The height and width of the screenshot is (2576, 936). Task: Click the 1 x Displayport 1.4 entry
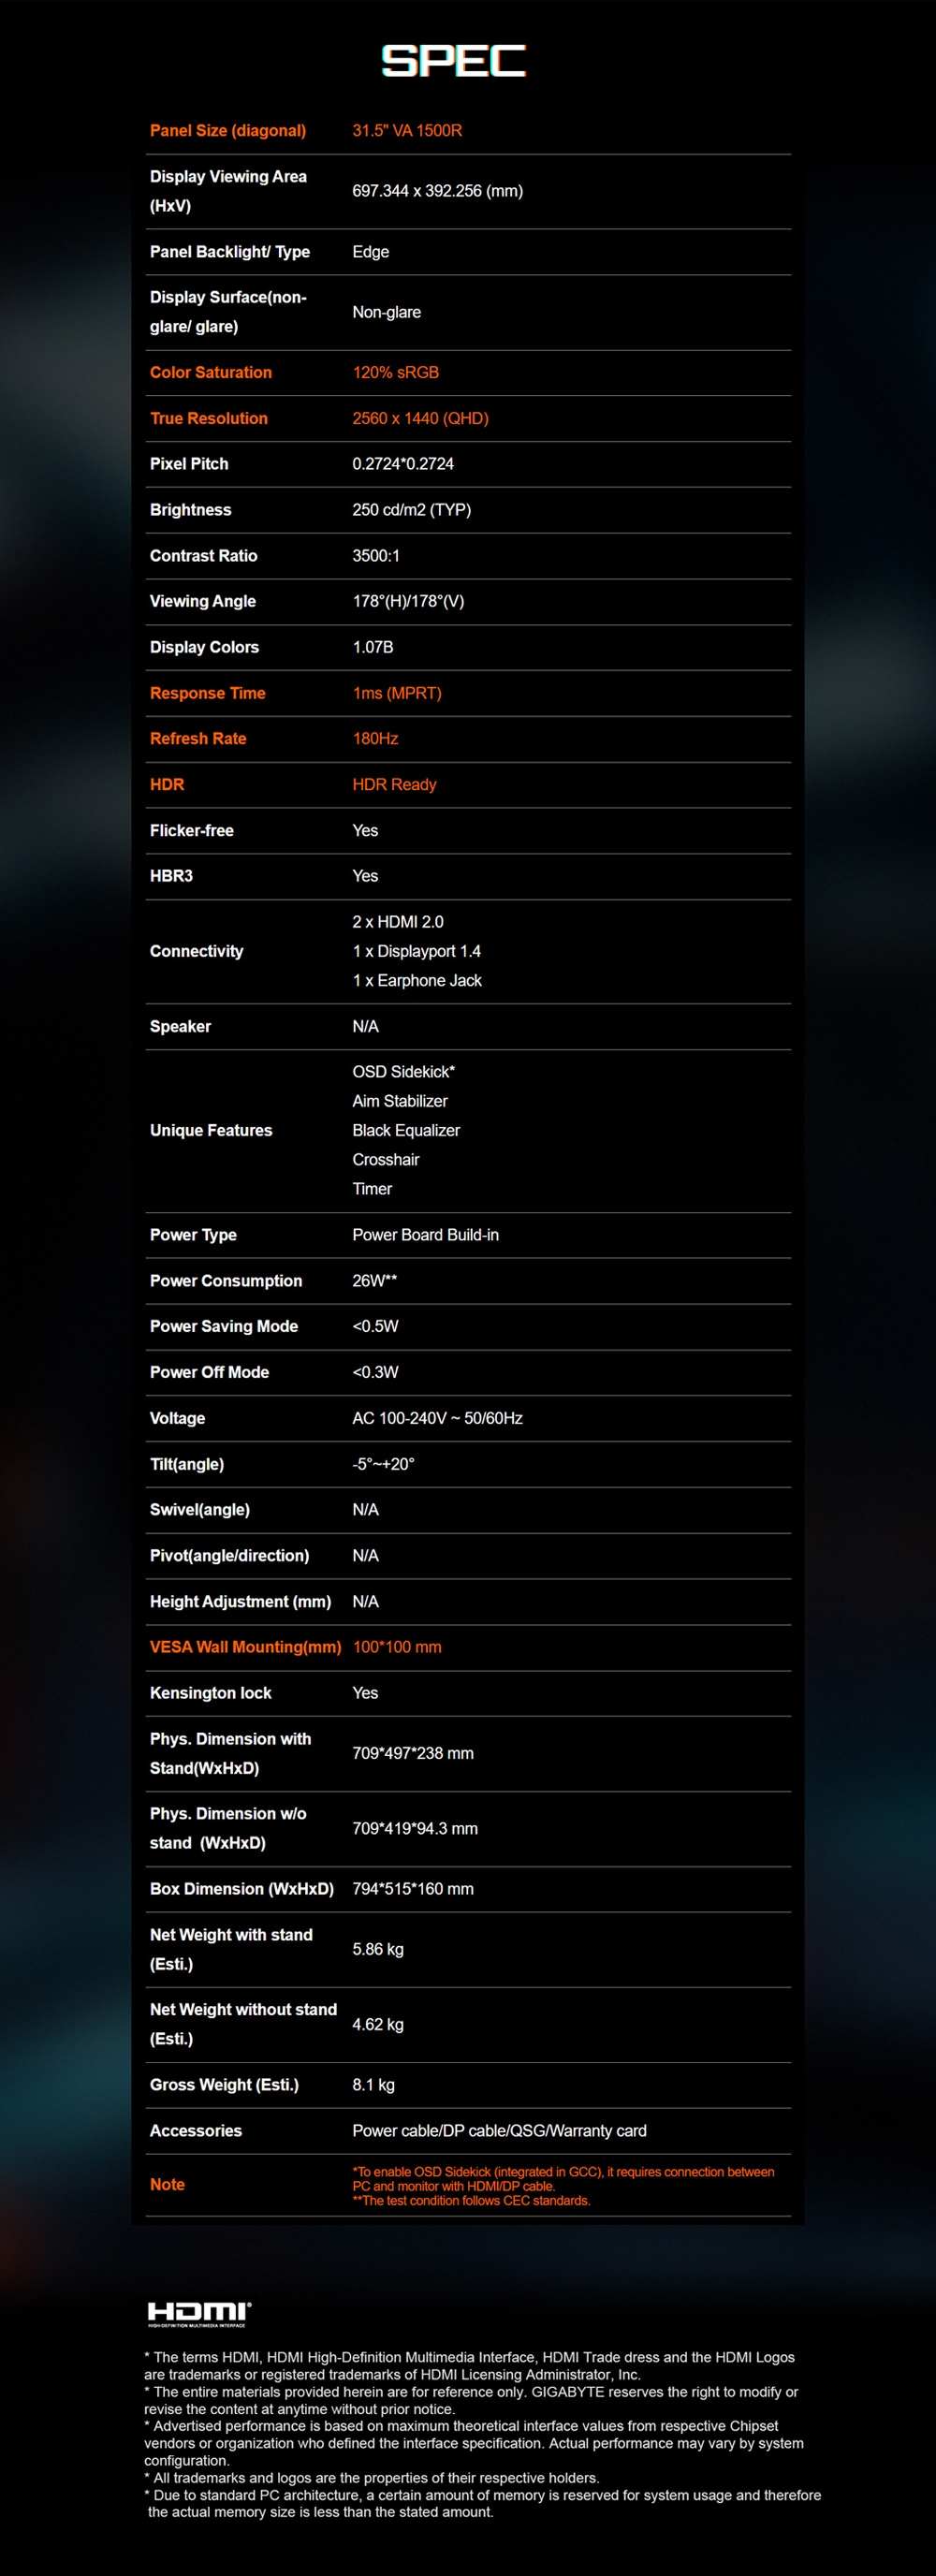coord(416,951)
